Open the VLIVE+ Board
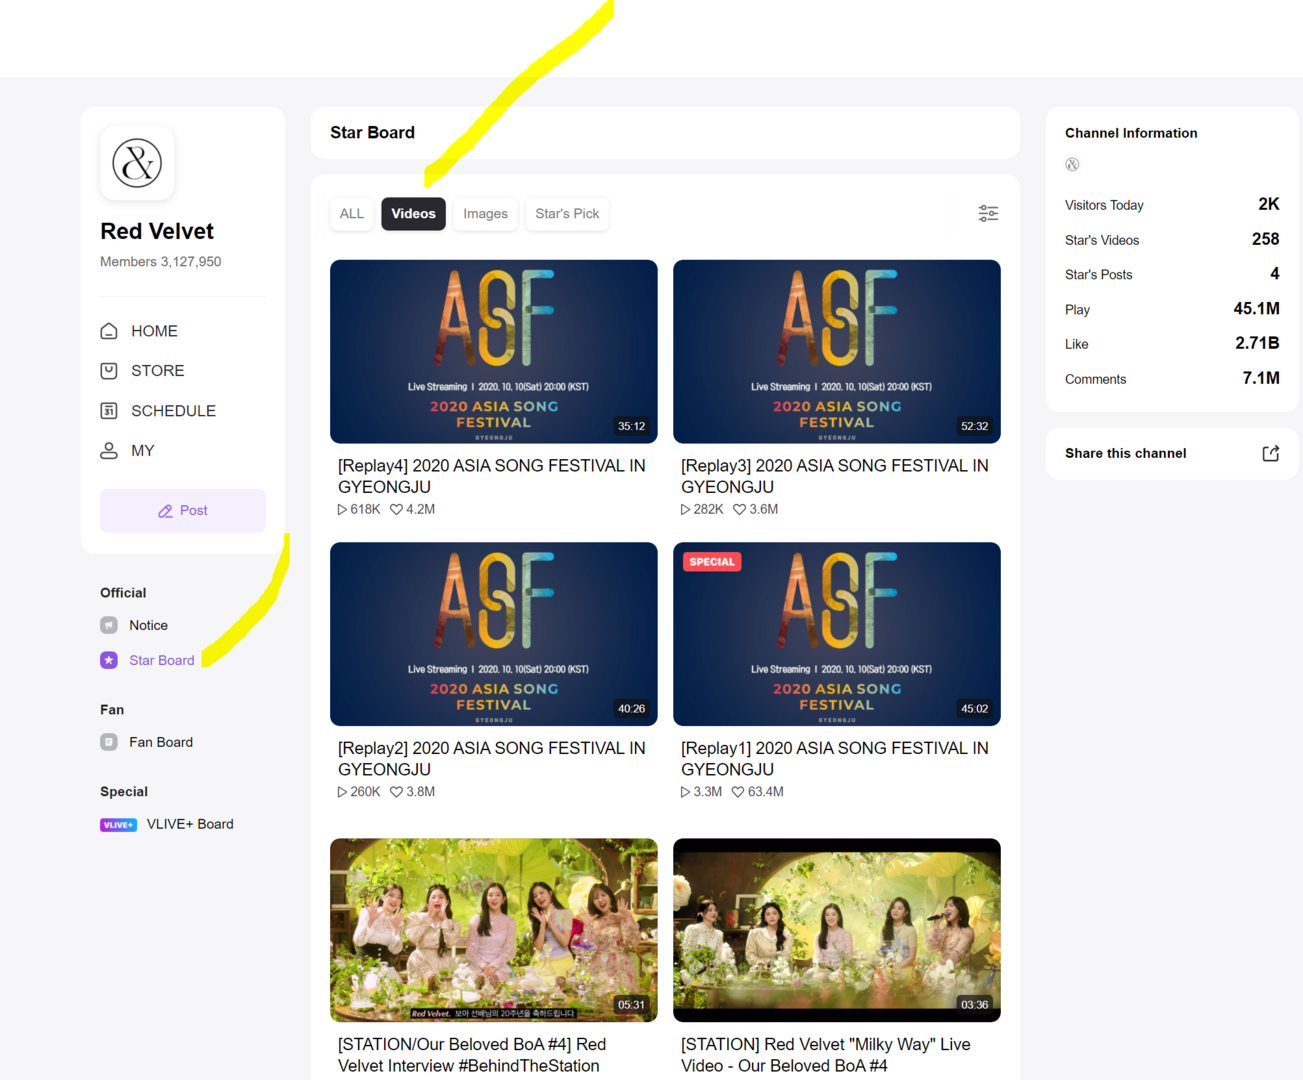Viewport: 1303px width, 1080px height. click(167, 824)
